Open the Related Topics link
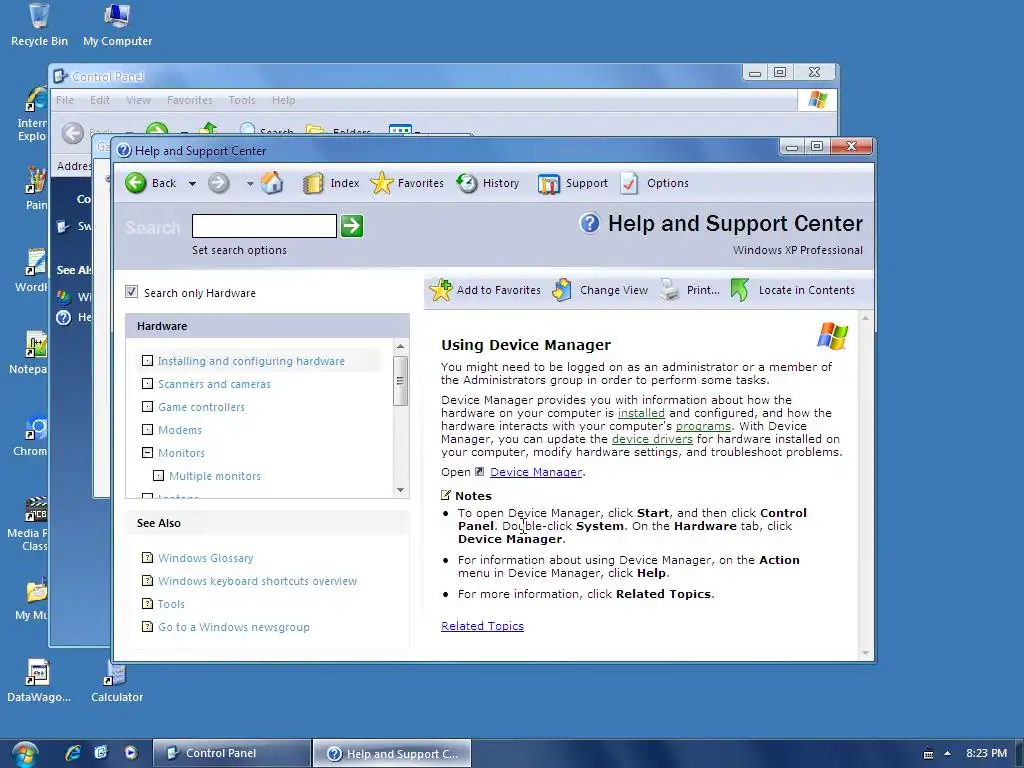The width and height of the screenshot is (1024, 768). pos(483,626)
